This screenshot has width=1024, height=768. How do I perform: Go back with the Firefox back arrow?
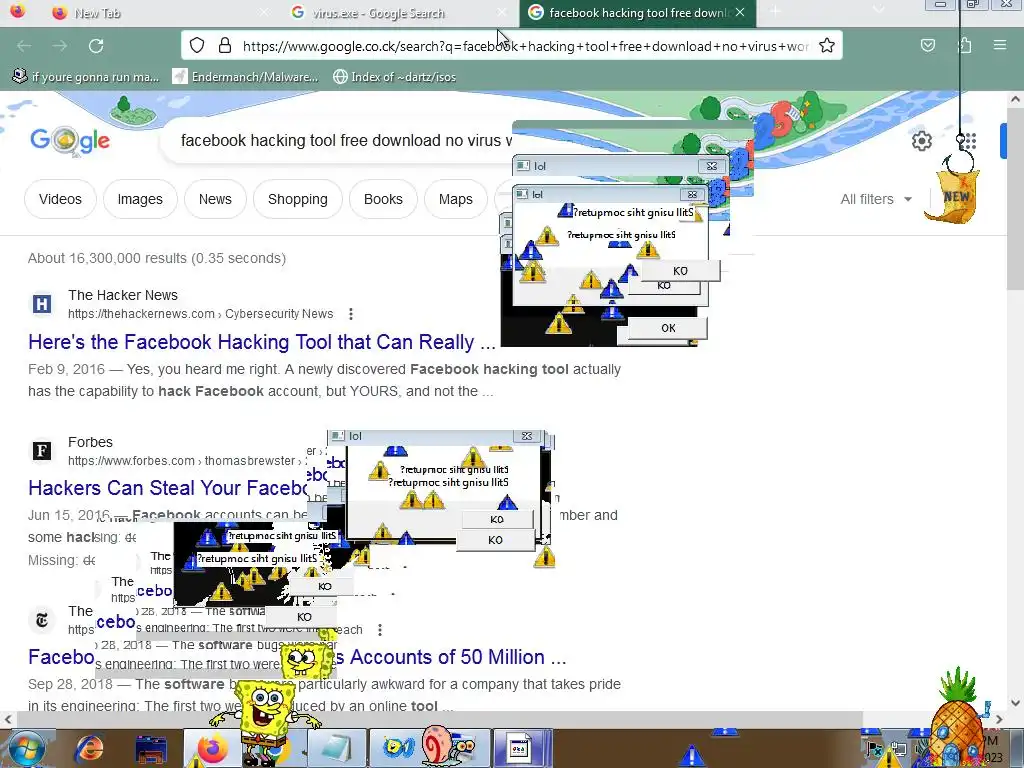pyautogui.click(x=24, y=46)
